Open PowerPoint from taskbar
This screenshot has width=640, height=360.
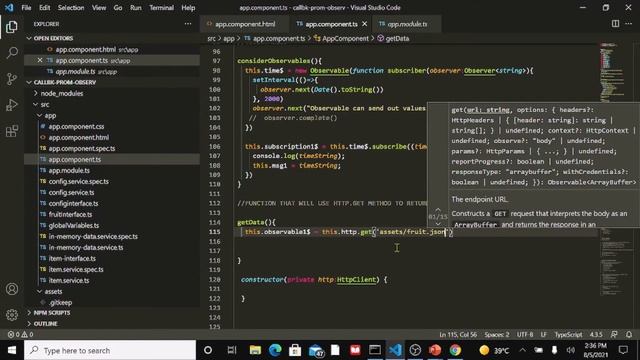coord(435,350)
